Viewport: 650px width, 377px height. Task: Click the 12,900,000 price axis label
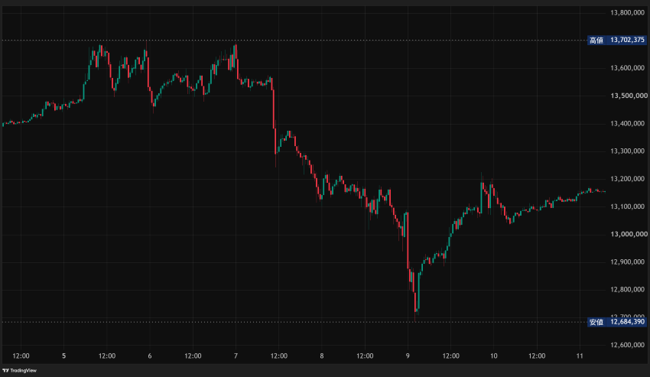627,262
